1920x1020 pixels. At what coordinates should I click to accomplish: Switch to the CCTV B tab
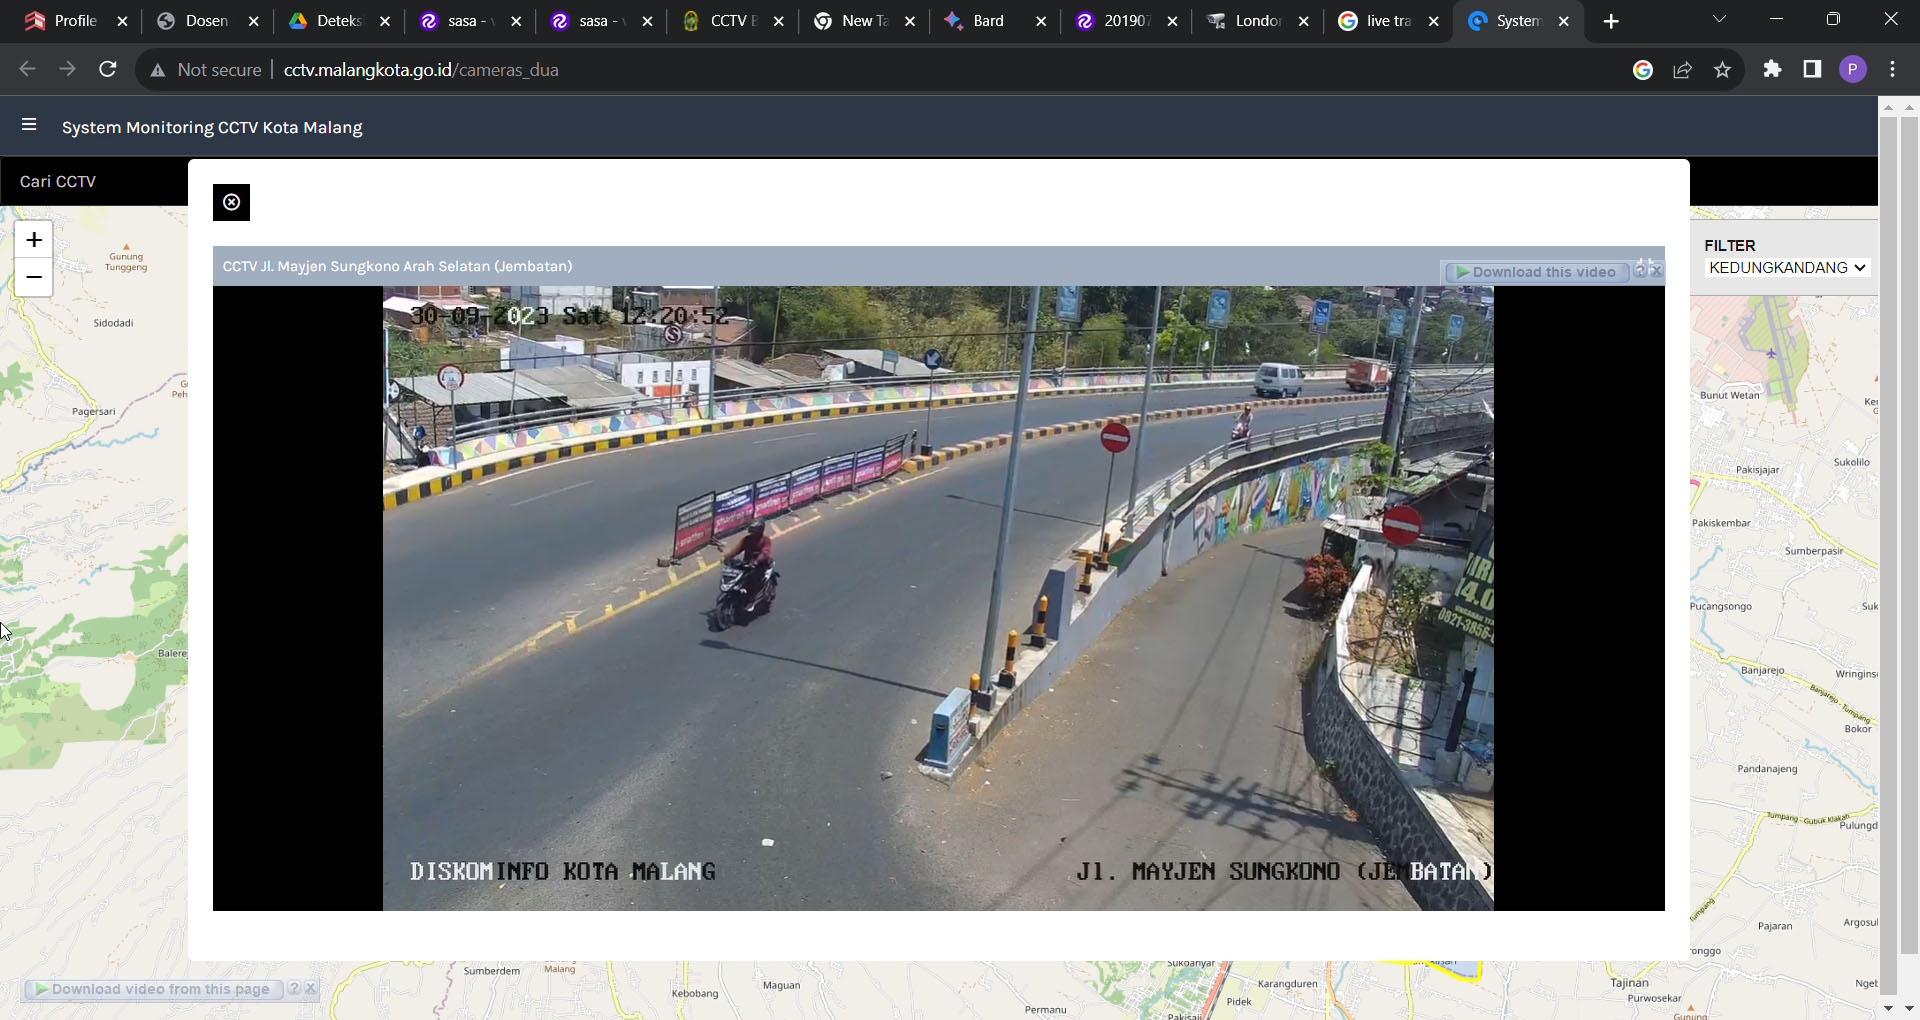tap(732, 21)
